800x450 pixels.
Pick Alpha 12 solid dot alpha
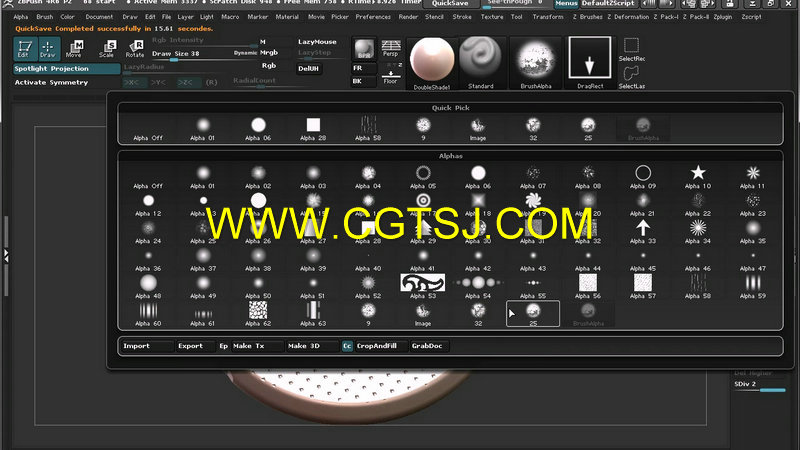point(148,204)
